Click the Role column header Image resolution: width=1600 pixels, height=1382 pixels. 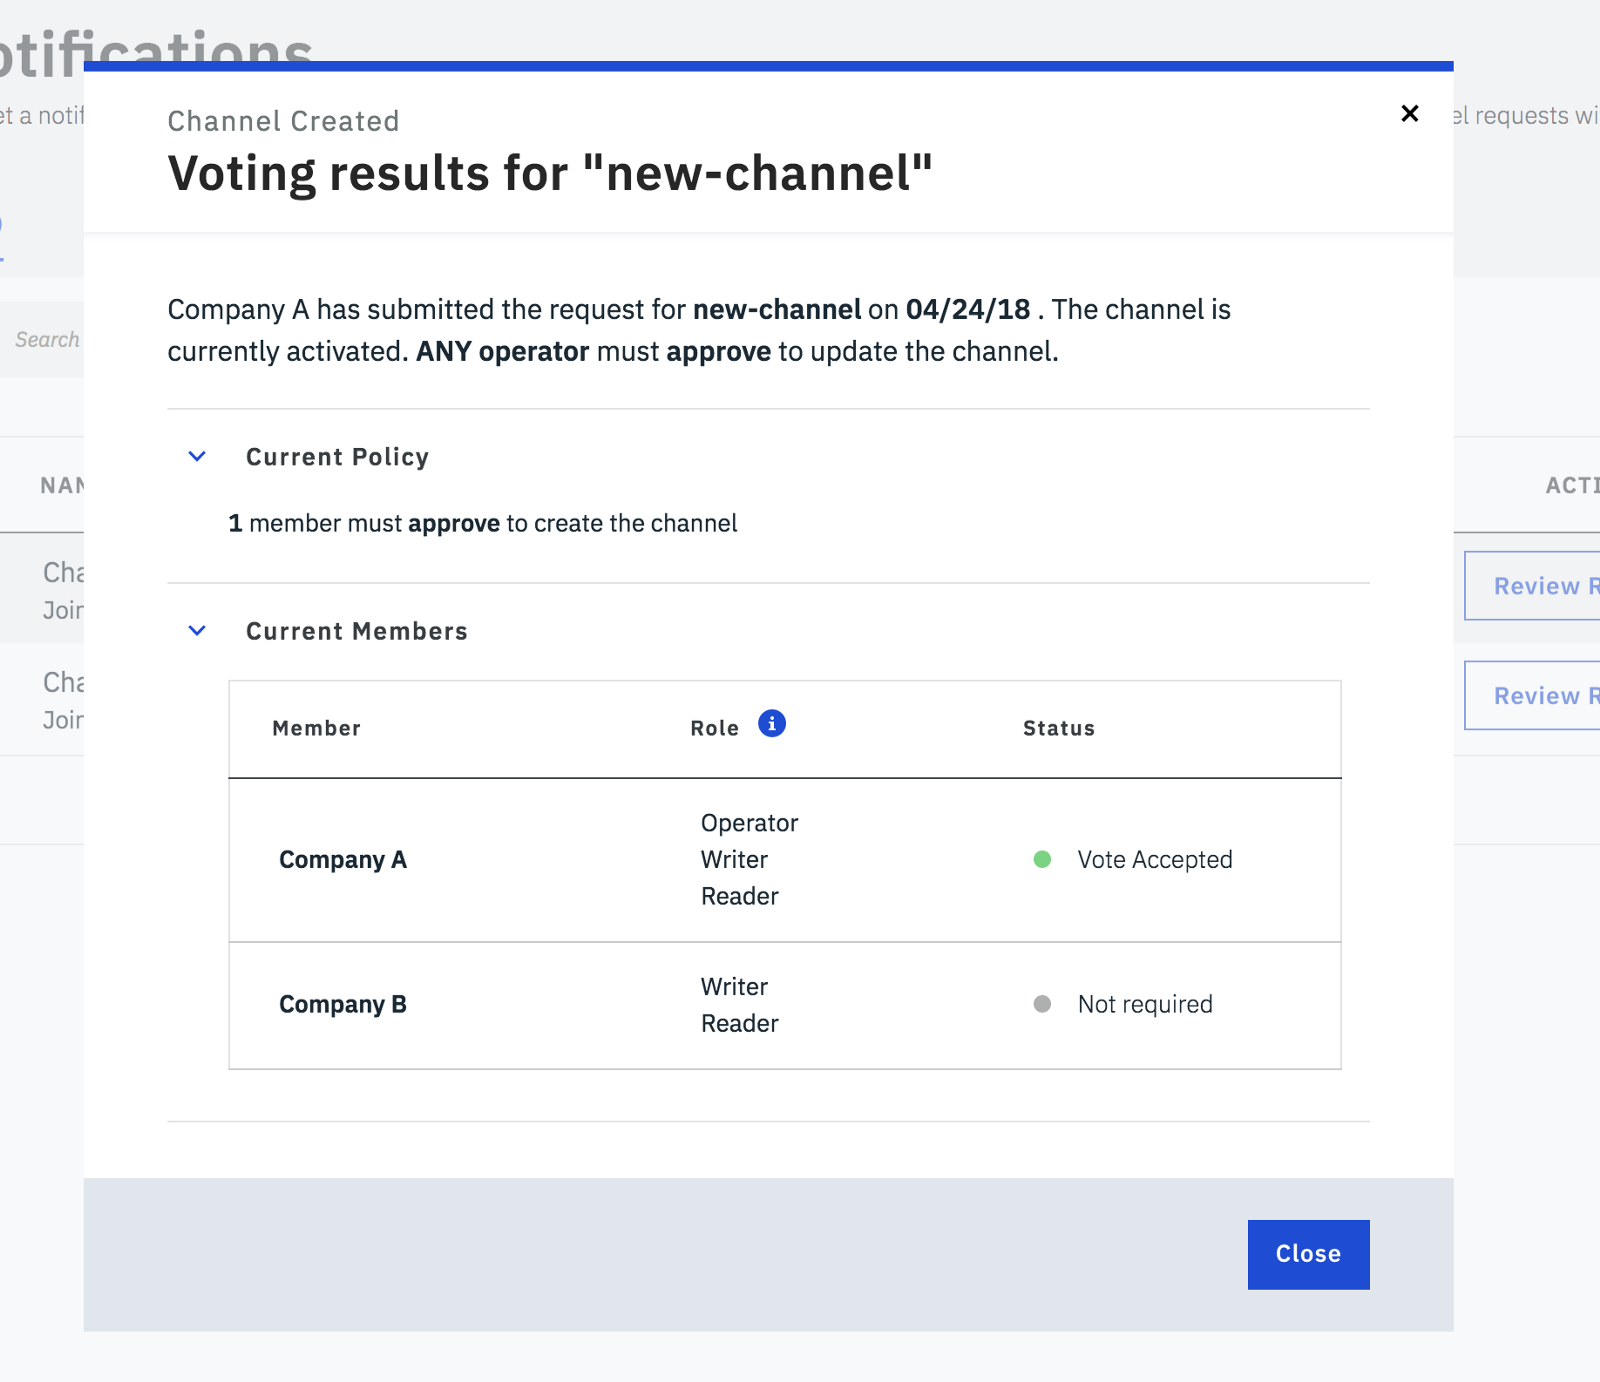coord(714,728)
